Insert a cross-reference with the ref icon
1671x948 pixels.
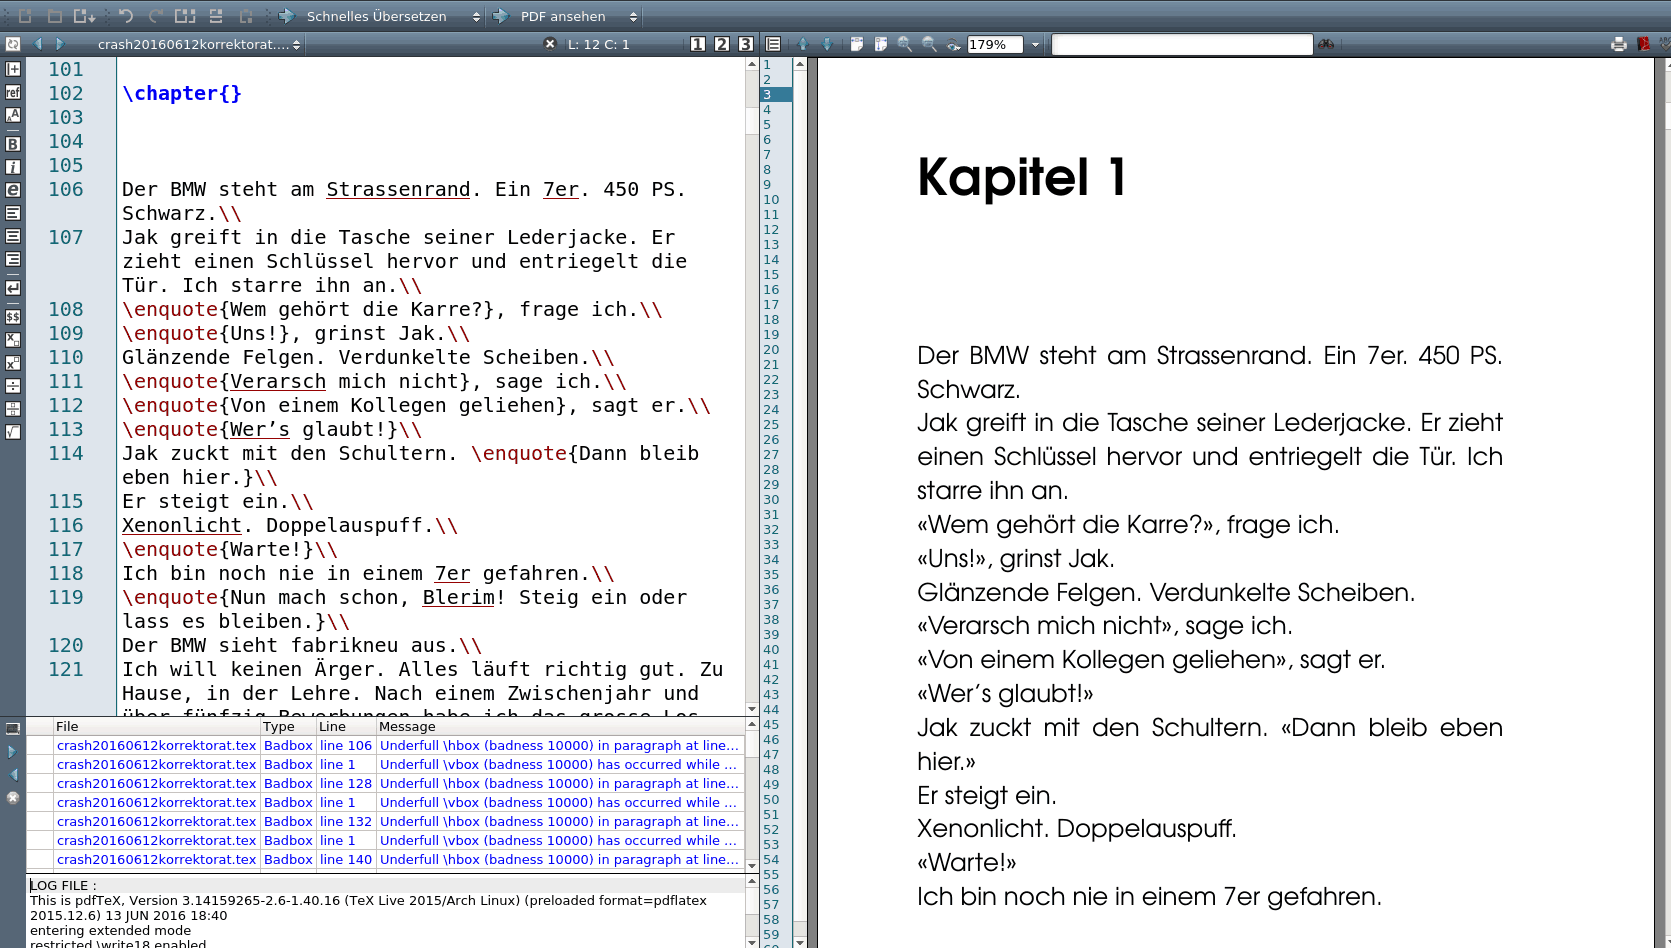pyautogui.click(x=13, y=92)
